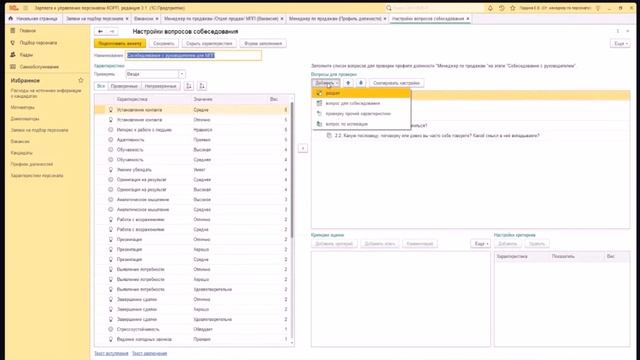Click the Сохранить button
This screenshot has height=360, width=640.
tap(164, 43)
